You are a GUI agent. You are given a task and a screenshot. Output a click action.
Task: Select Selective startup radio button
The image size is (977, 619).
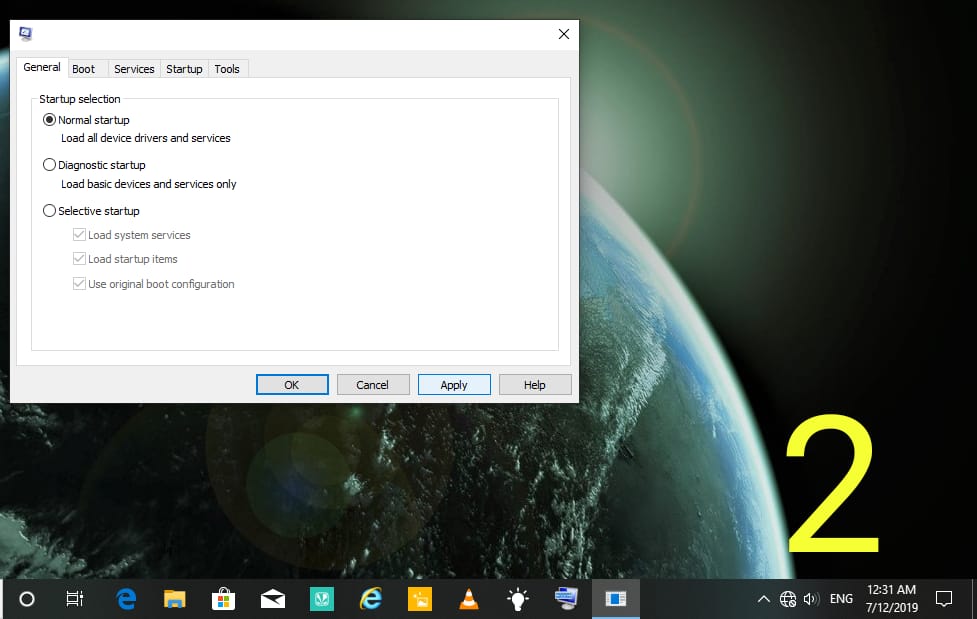[x=49, y=211]
